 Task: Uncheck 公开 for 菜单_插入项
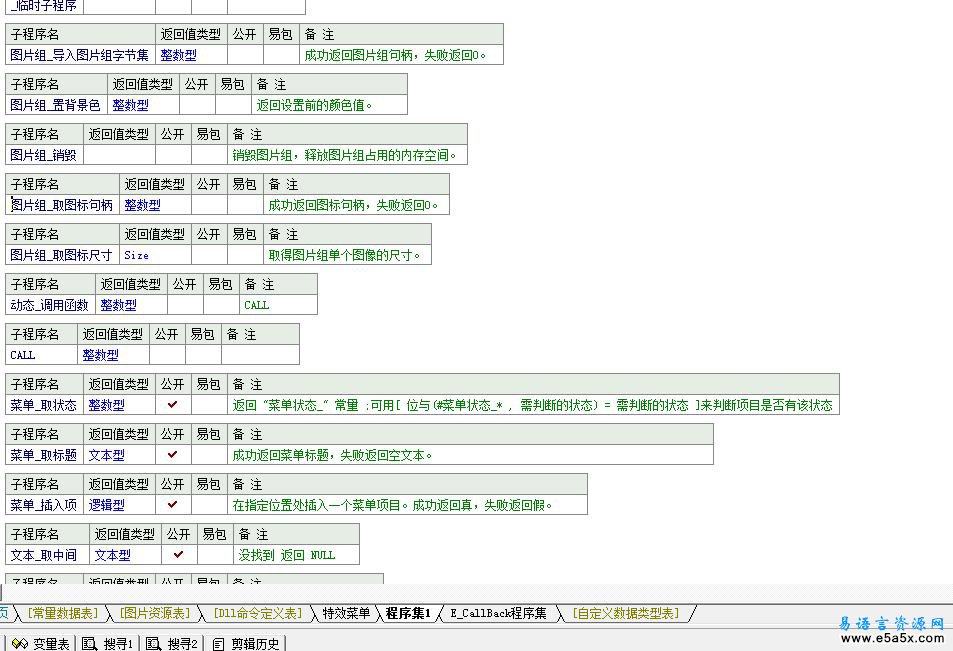[x=173, y=505]
